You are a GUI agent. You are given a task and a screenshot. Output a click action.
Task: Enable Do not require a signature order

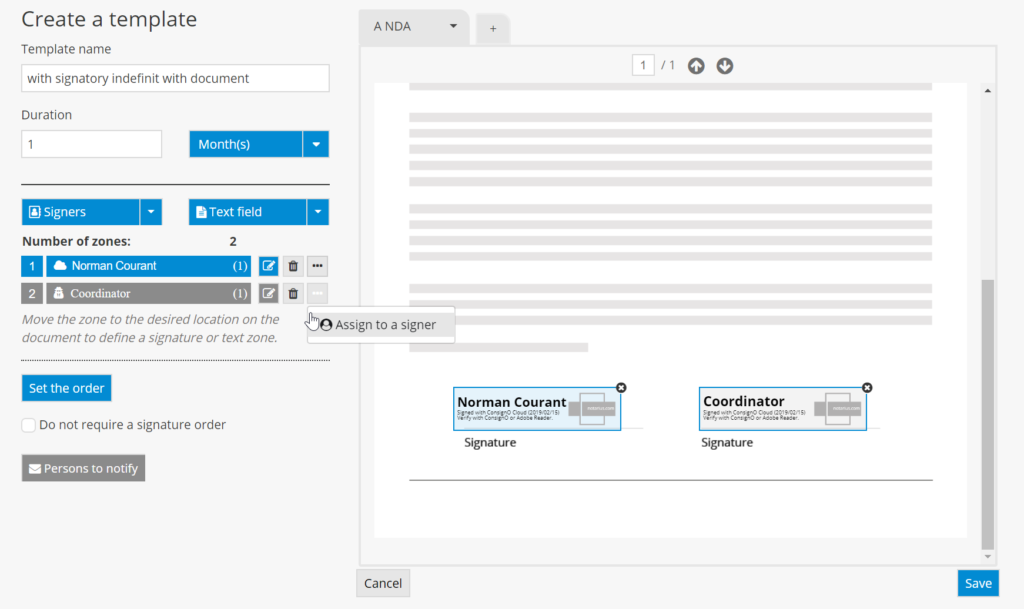coord(29,425)
